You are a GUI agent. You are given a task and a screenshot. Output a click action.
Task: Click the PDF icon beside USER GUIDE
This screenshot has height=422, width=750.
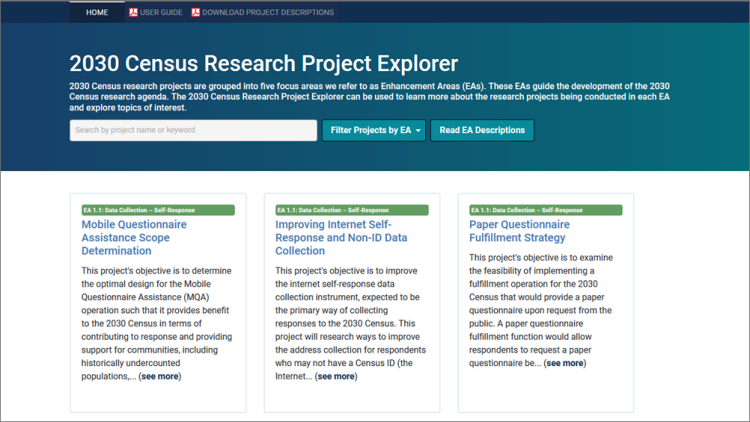[133, 12]
